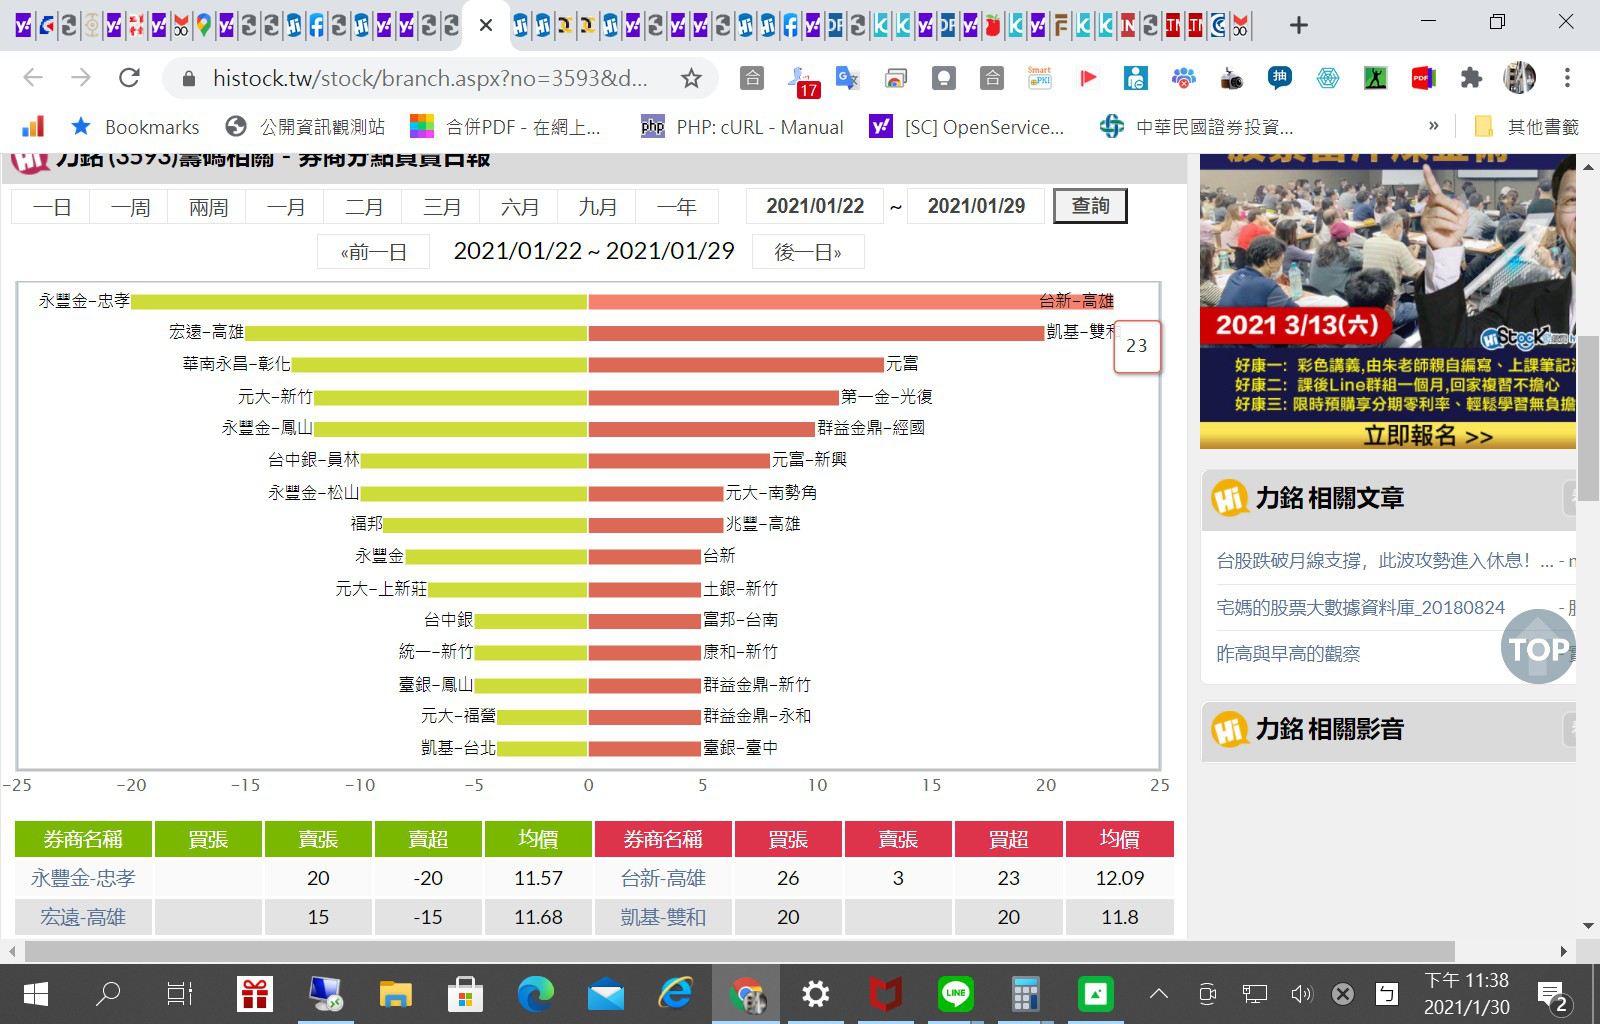
Task: Toggle the system volume icon
Action: [1300, 994]
